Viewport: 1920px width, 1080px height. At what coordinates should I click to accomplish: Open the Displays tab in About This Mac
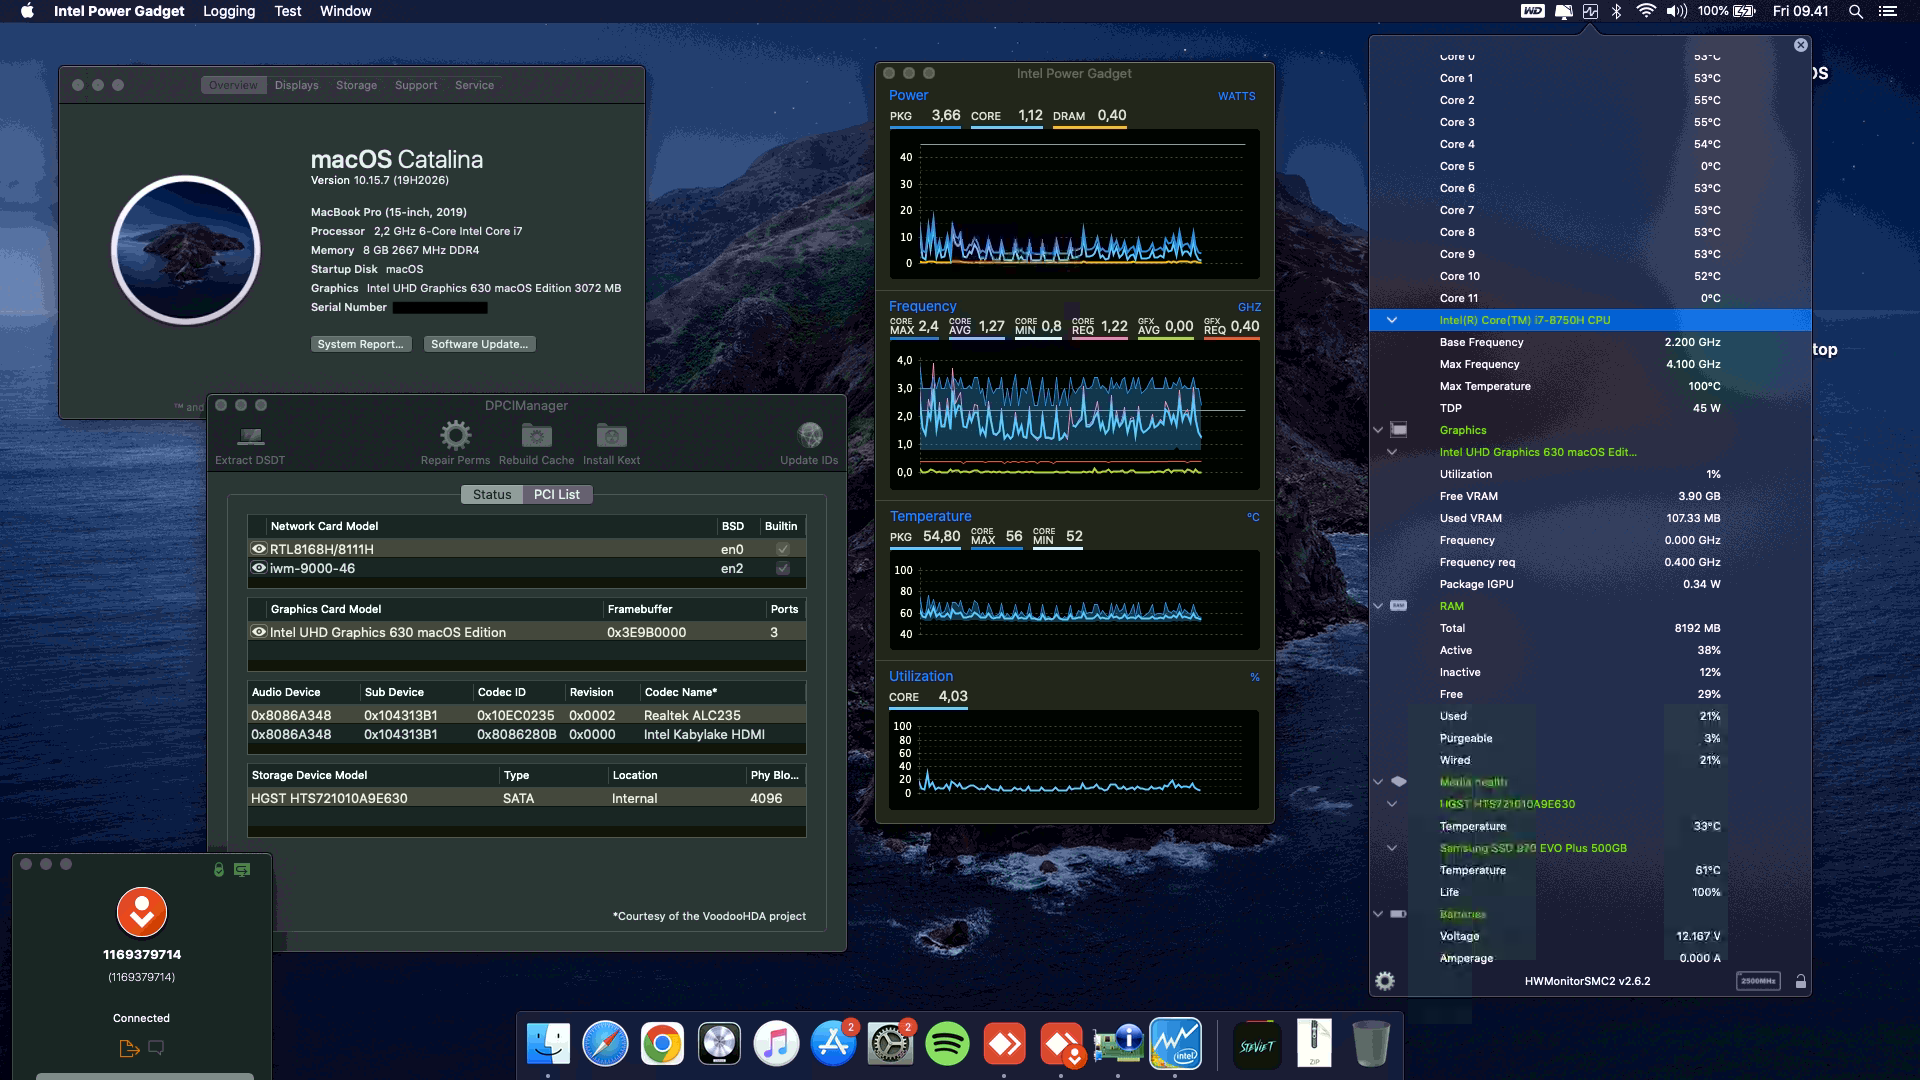[297, 85]
